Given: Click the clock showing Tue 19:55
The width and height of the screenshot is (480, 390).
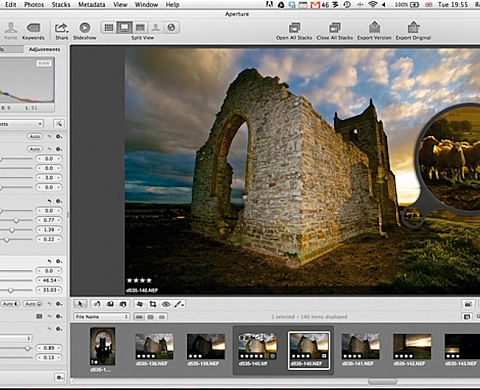Looking at the screenshot, I should tap(452, 5).
